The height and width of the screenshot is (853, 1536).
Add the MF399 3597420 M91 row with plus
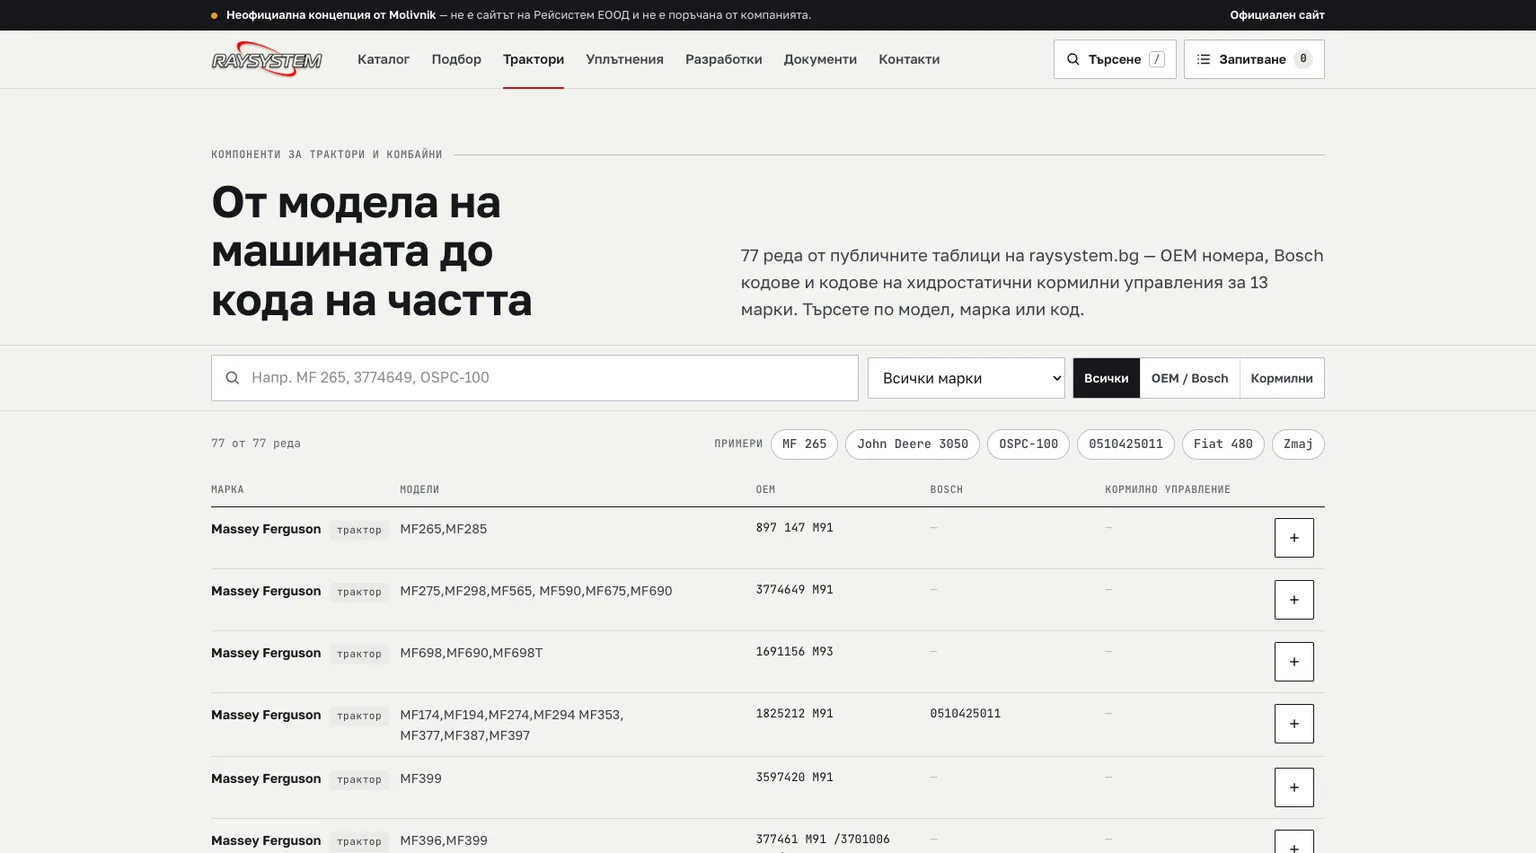[x=1294, y=787]
